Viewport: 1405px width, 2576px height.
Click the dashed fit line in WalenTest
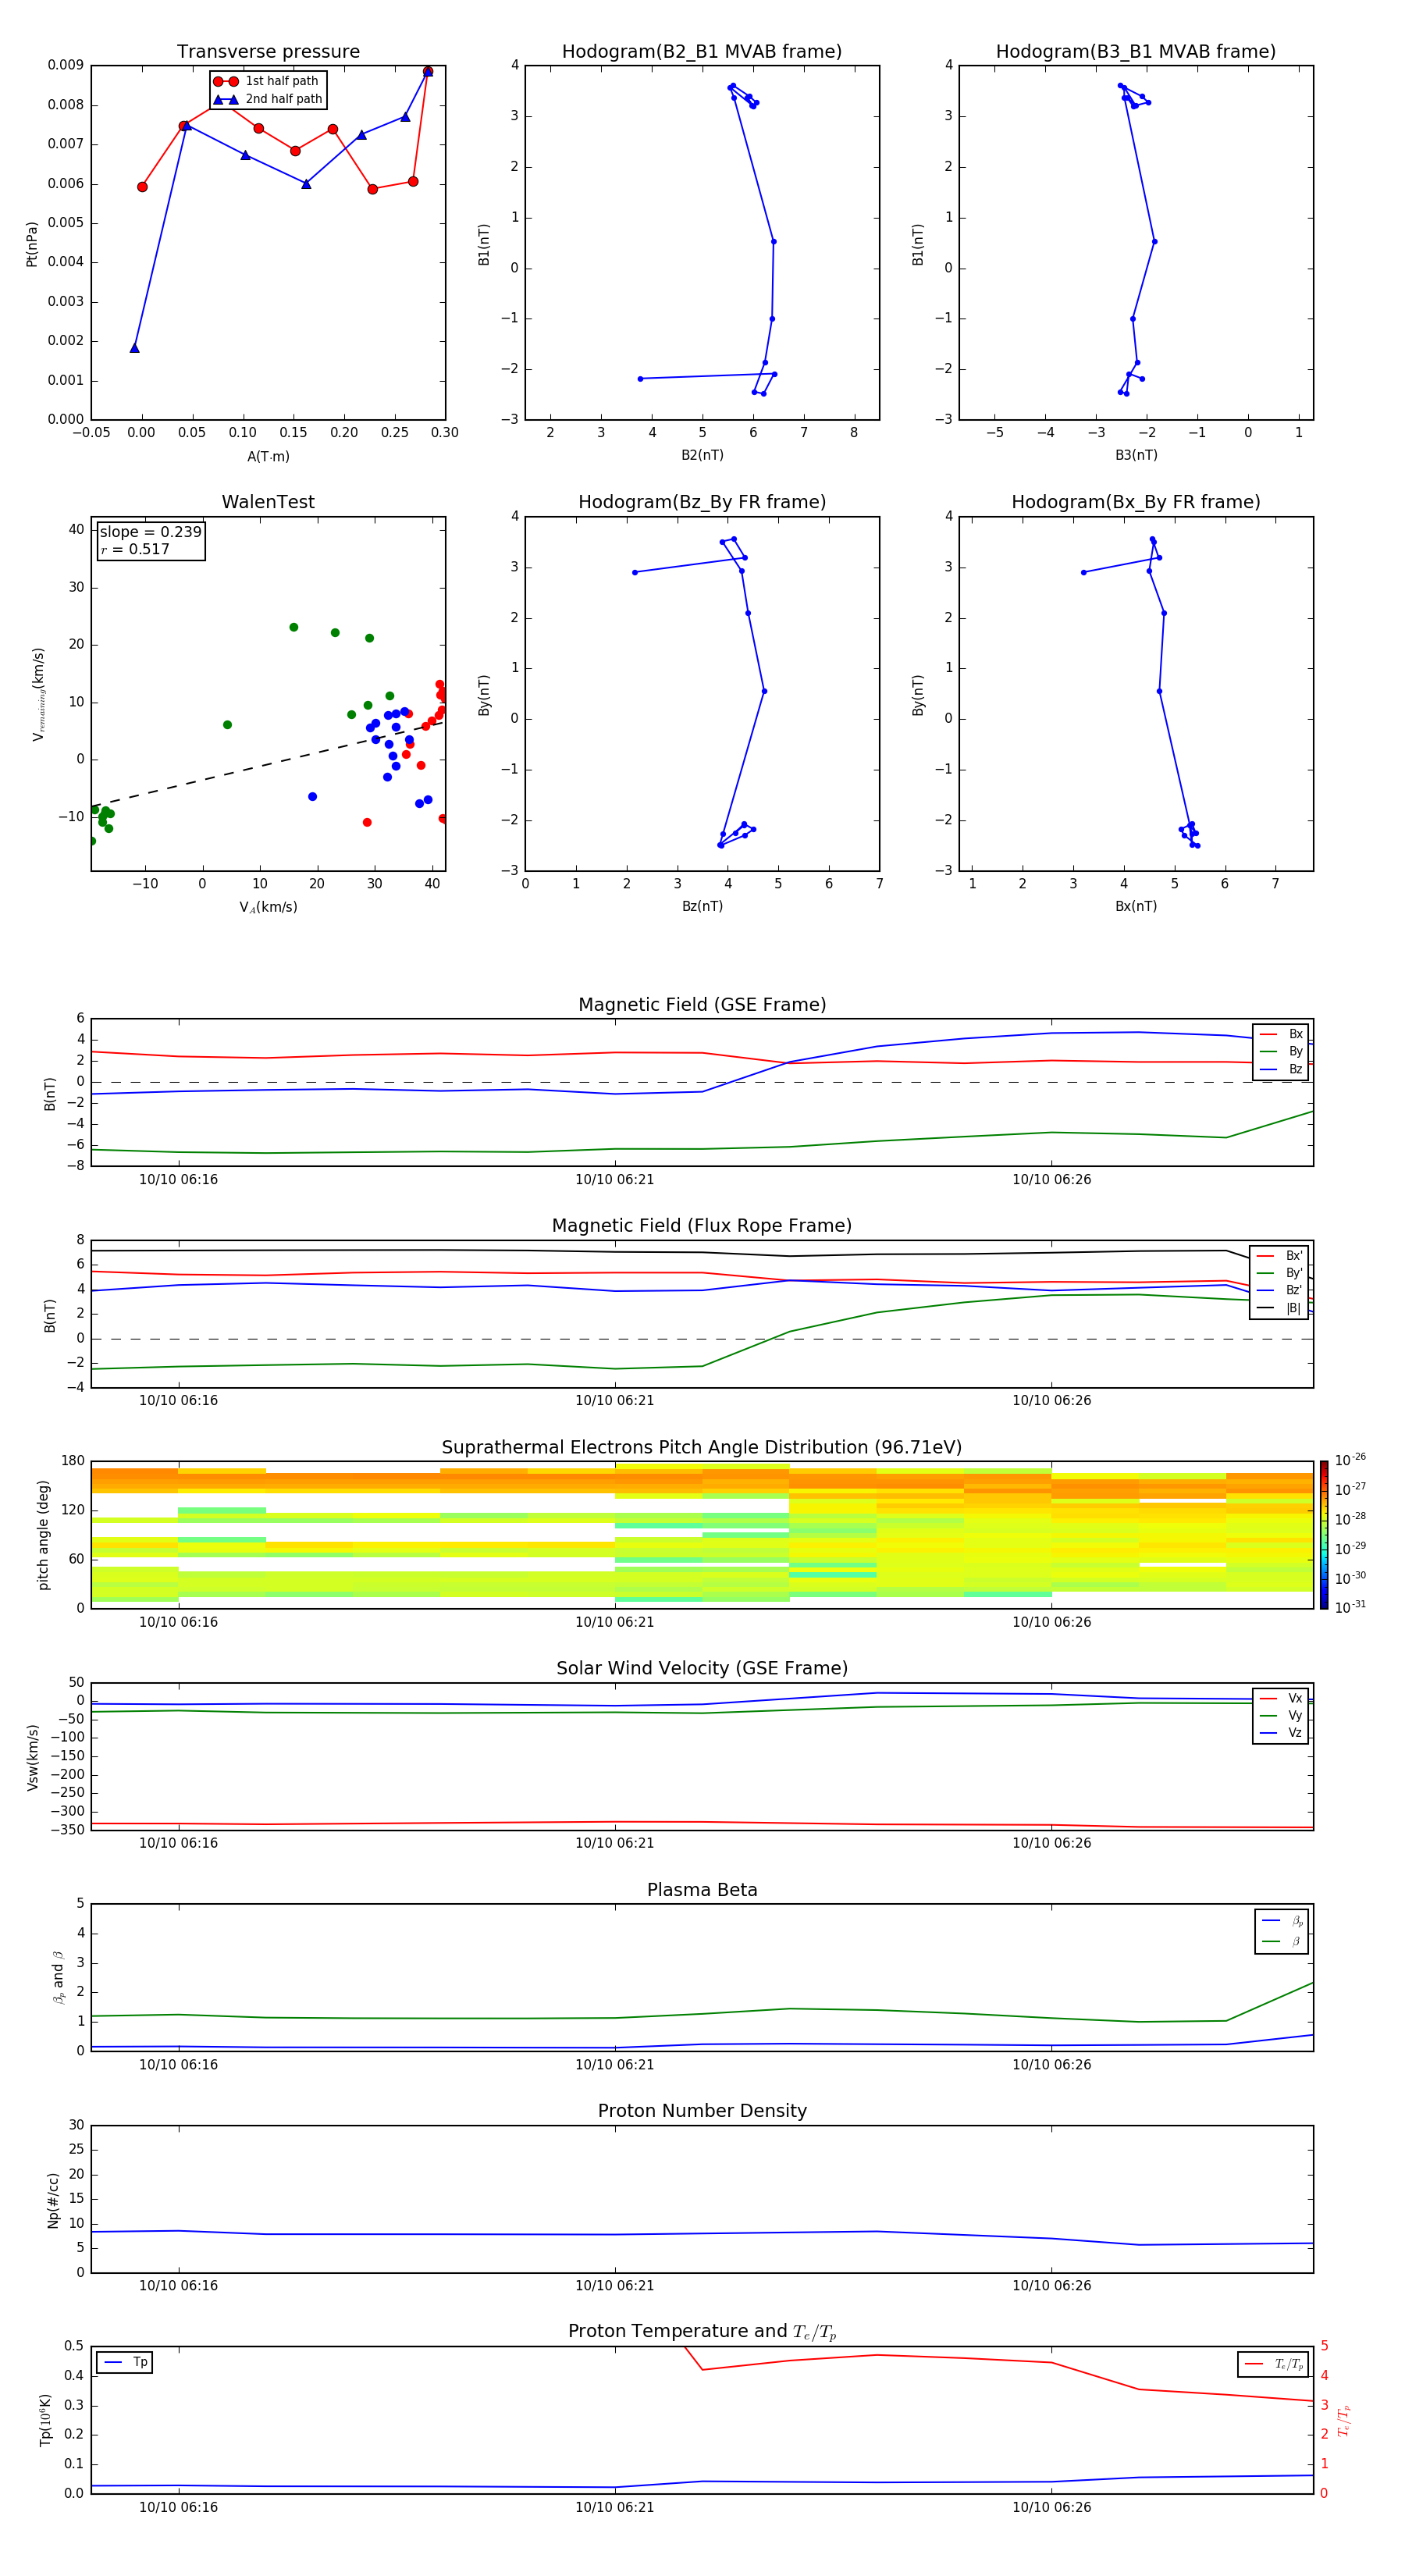tap(268, 765)
